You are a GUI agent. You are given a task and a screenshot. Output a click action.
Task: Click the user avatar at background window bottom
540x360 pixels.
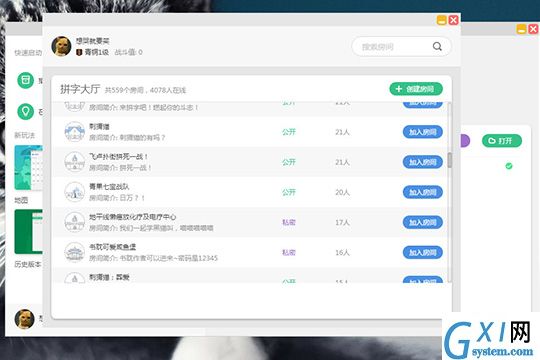pos(24,319)
